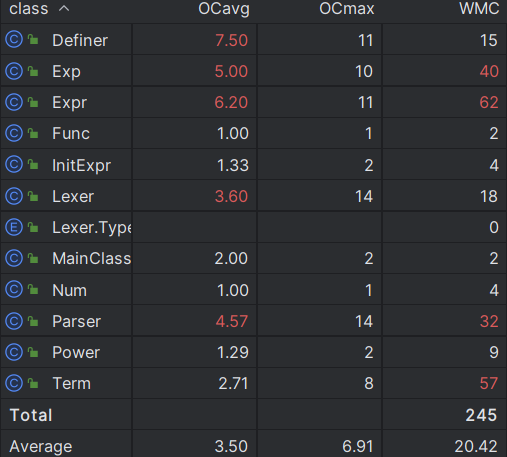Sort table by WMC column header

(x=479, y=9)
